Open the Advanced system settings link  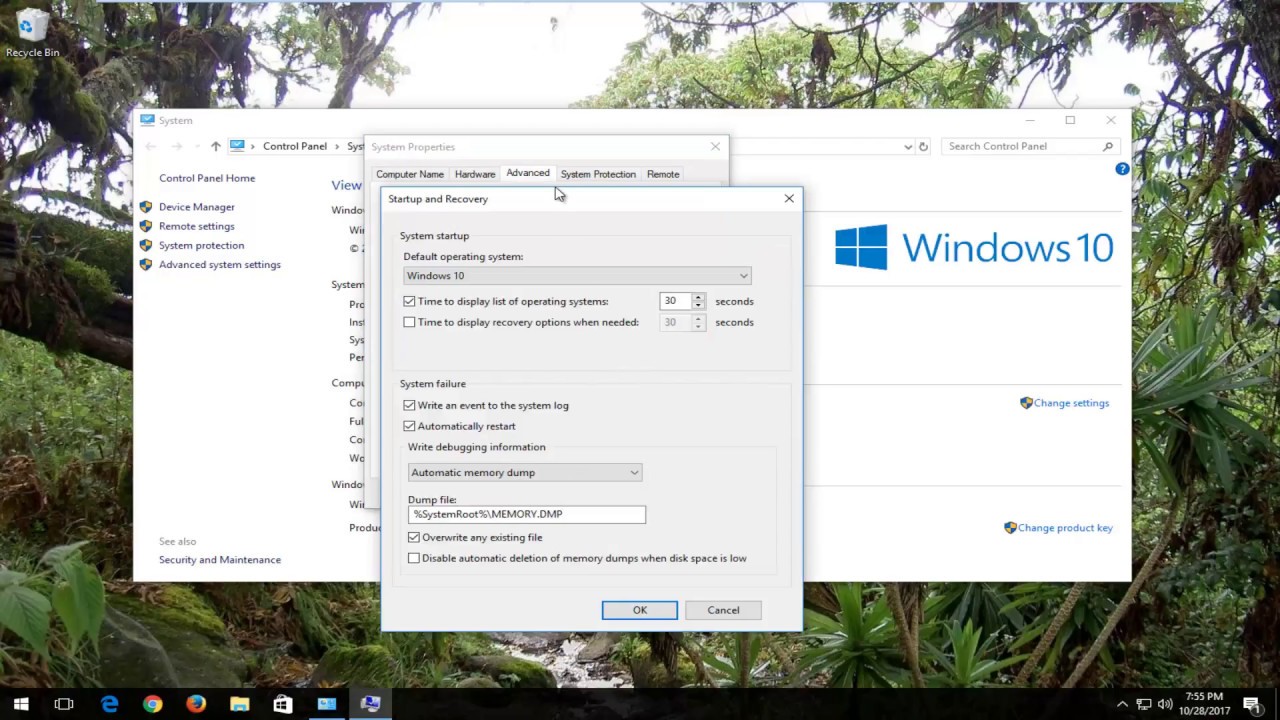[220, 265]
